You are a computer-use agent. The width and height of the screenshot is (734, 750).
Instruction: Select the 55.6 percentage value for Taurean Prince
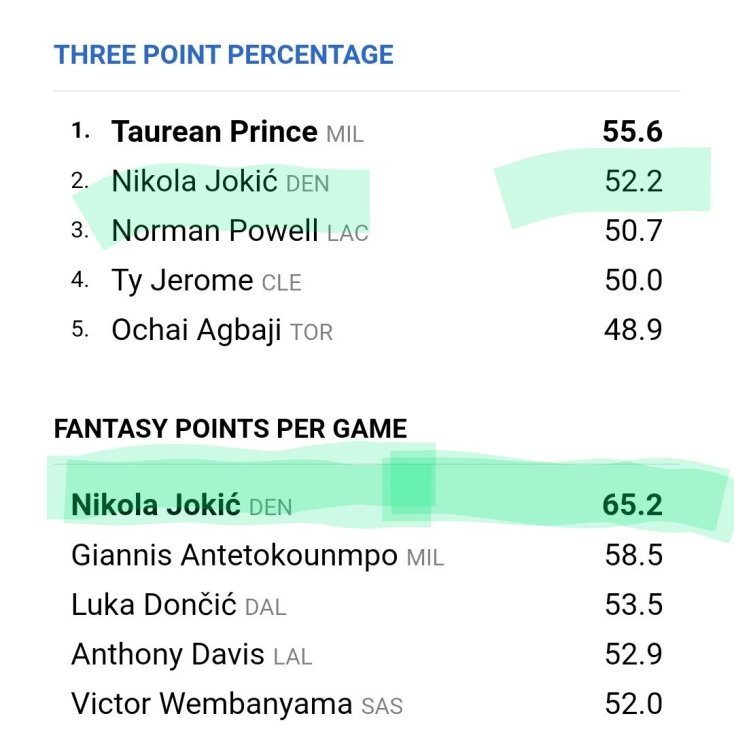point(632,131)
